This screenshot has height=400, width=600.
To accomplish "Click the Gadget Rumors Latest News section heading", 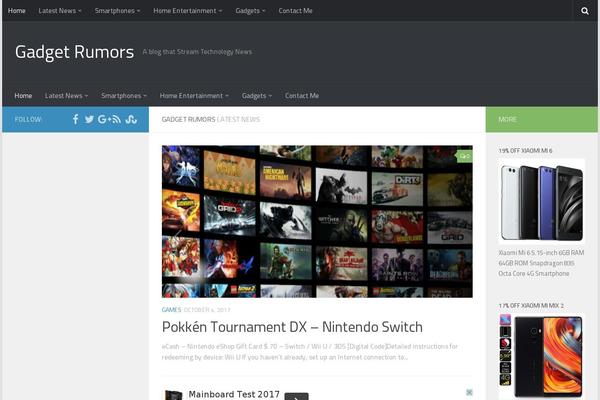I will point(210,119).
